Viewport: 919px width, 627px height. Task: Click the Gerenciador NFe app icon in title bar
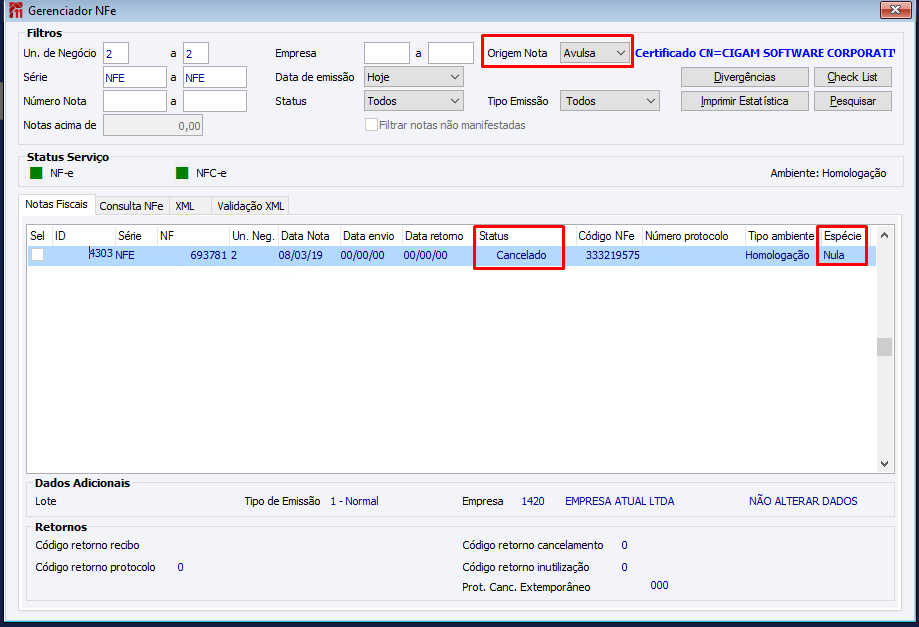[x=16, y=10]
